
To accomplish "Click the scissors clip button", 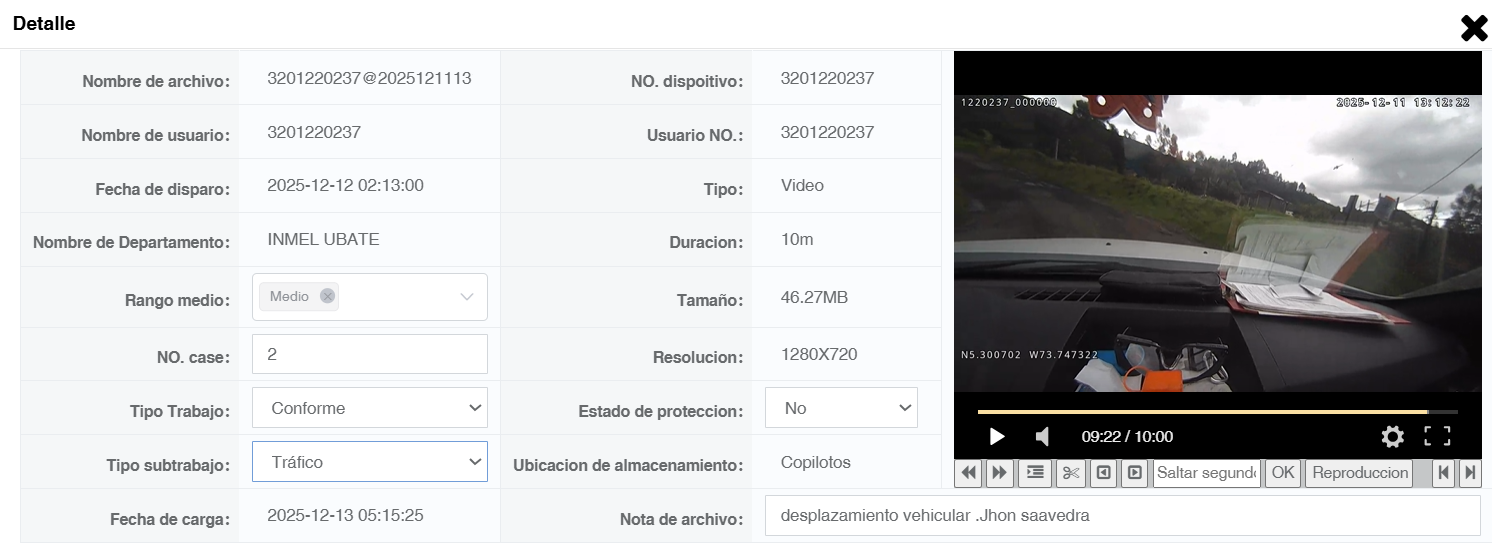I will [1071, 473].
